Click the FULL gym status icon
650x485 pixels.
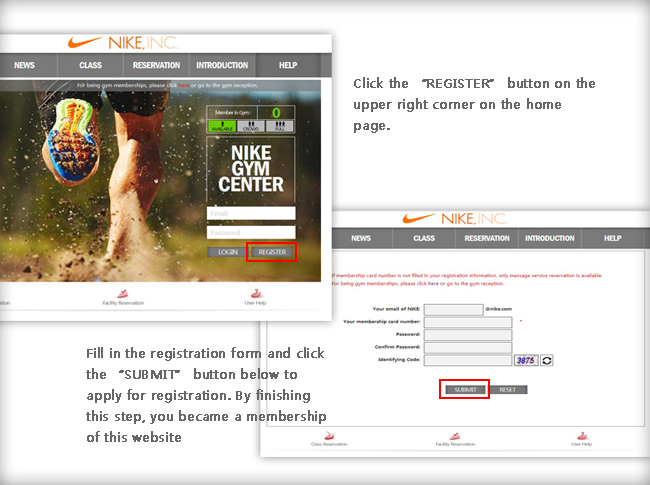coord(280,126)
